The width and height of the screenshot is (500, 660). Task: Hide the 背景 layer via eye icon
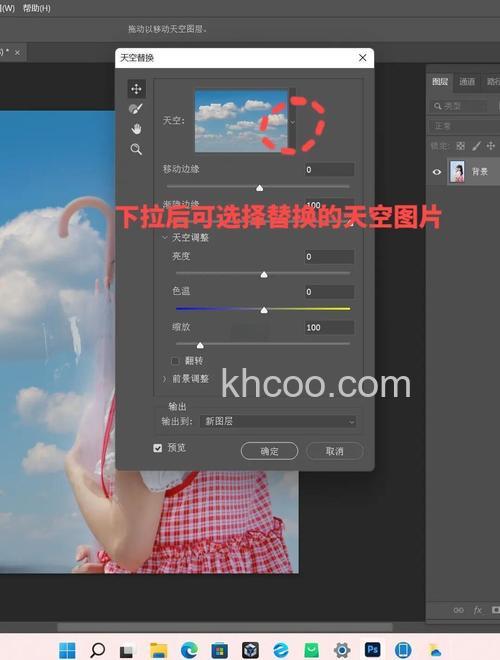tap(437, 172)
